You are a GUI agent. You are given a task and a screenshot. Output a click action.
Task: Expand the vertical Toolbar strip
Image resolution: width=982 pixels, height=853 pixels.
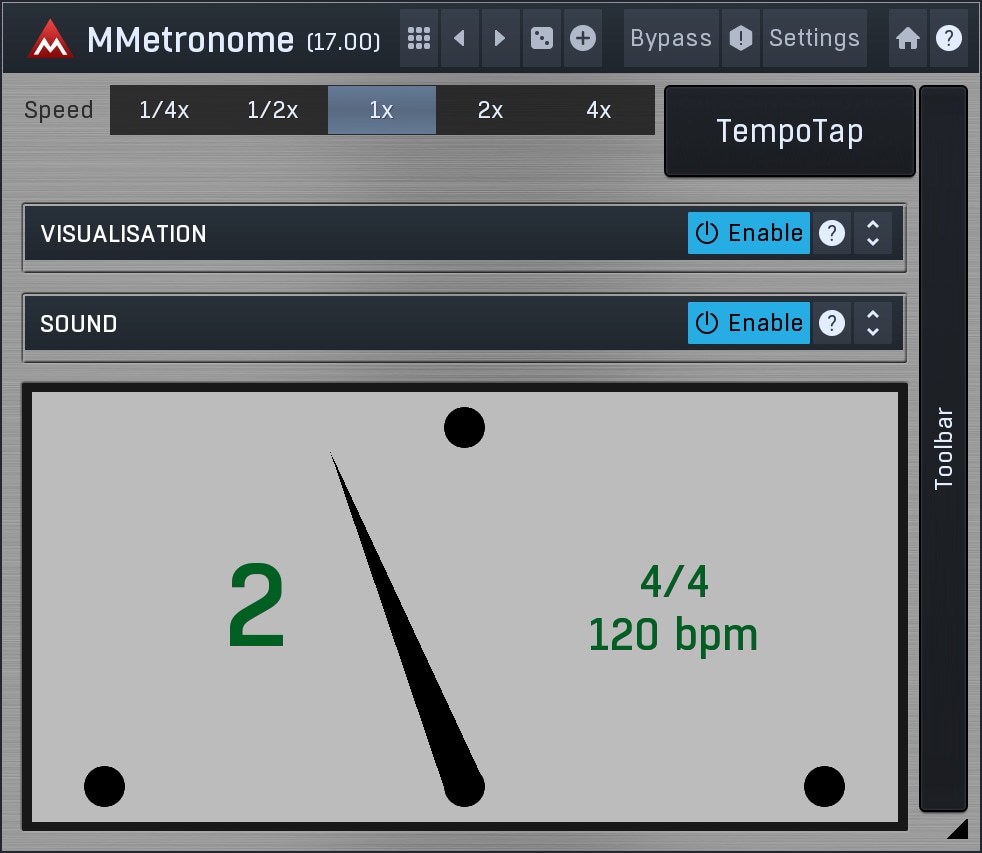pyautogui.click(x=943, y=448)
